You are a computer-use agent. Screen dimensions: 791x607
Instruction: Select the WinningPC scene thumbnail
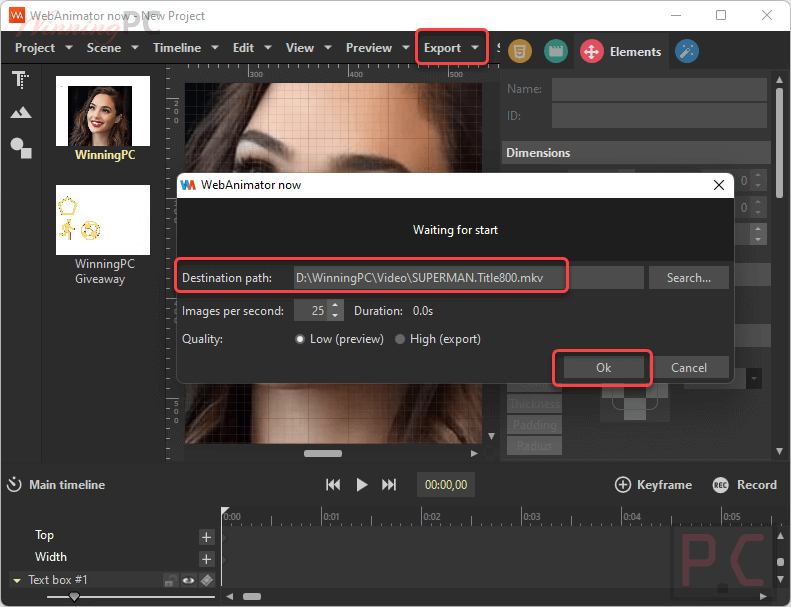[x=103, y=111]
